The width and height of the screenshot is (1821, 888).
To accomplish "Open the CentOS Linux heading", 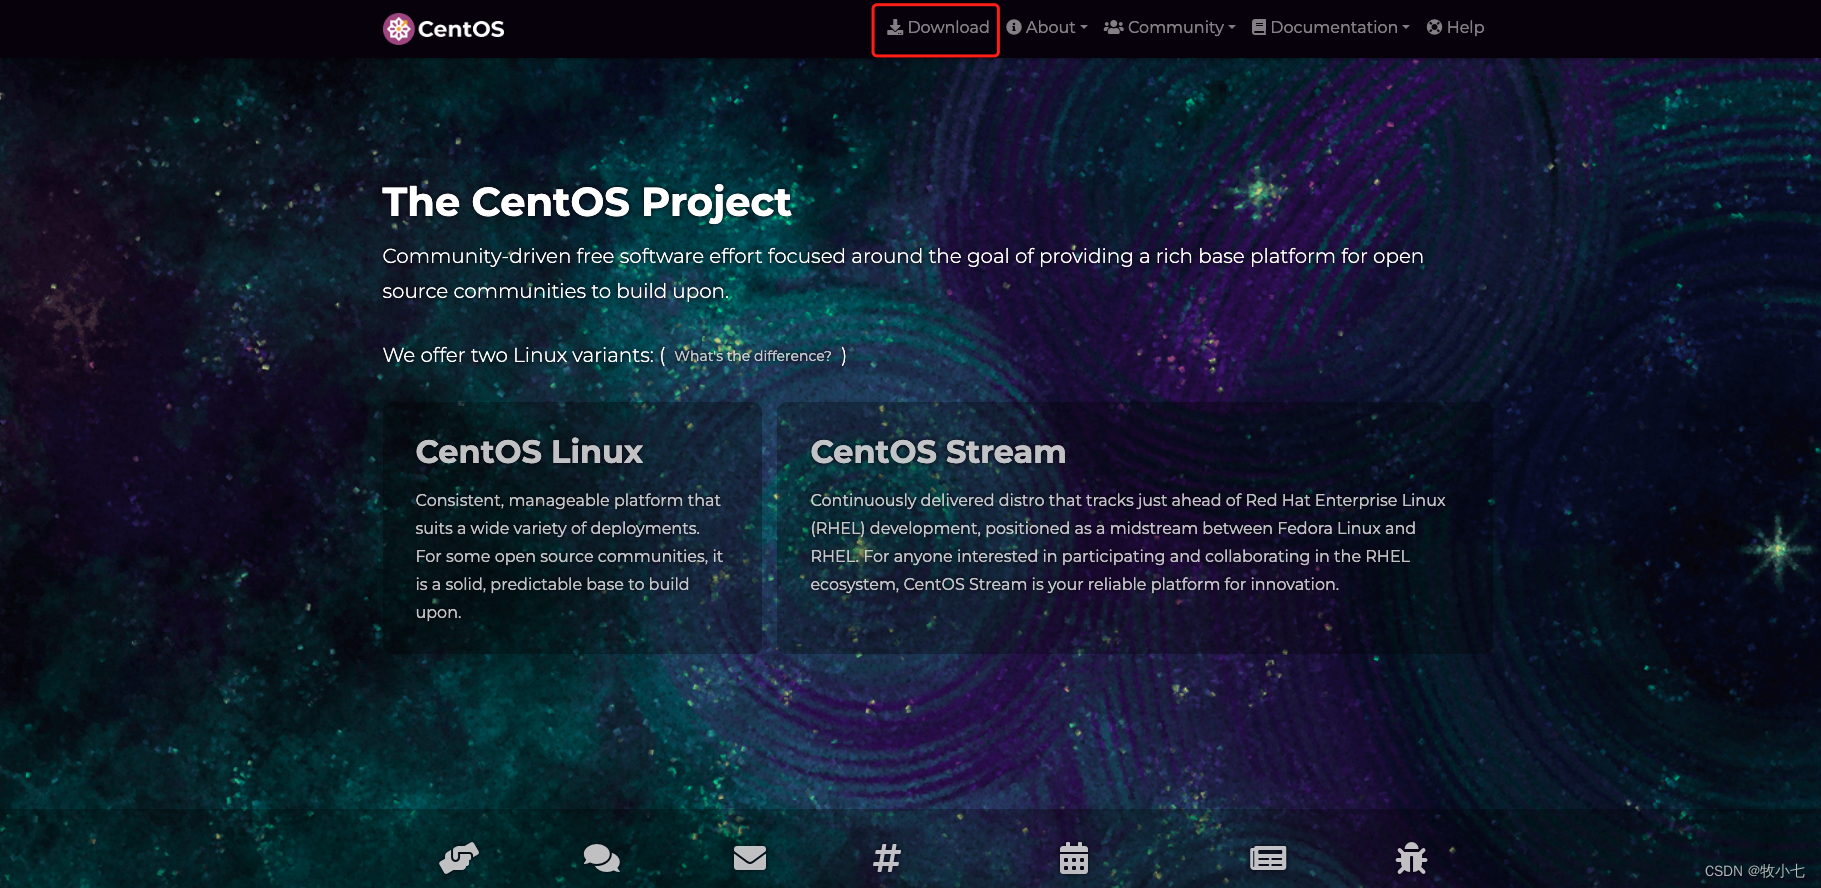I will [529, 452].
